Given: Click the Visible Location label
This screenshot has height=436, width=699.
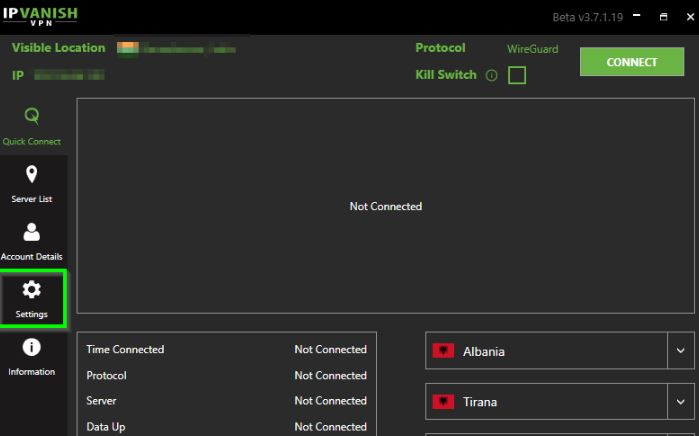Looking at the screenshot, I should pyautogui.click(x=58, y=48).
